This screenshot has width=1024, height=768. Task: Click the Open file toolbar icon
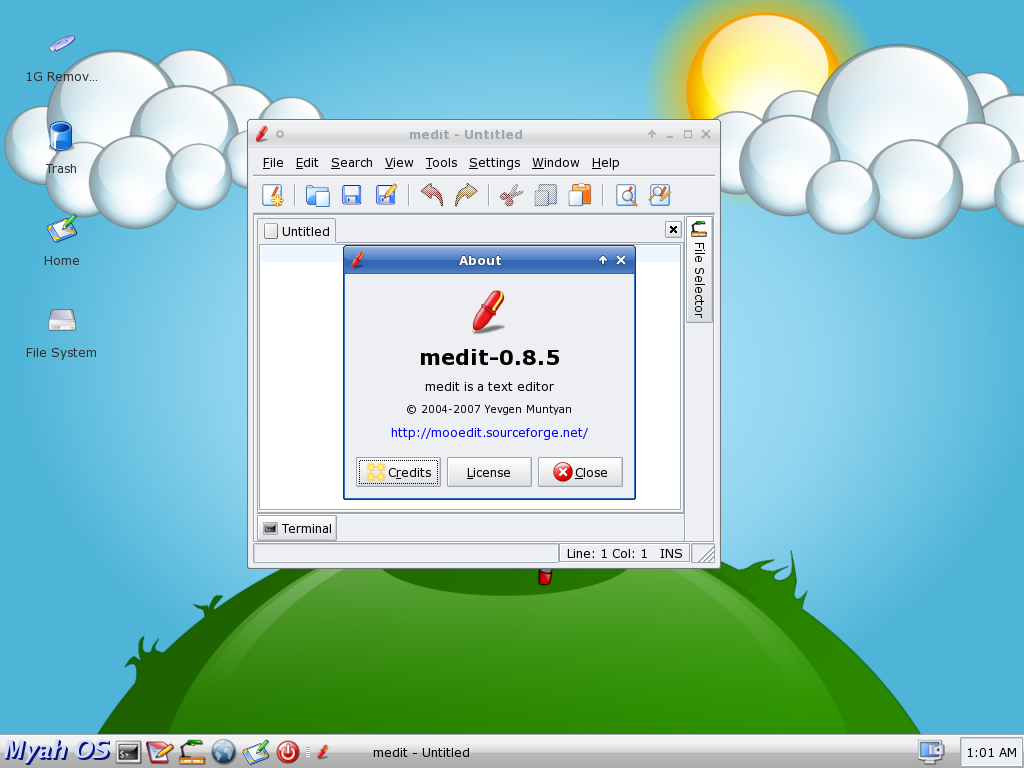(x=317, y=195)
